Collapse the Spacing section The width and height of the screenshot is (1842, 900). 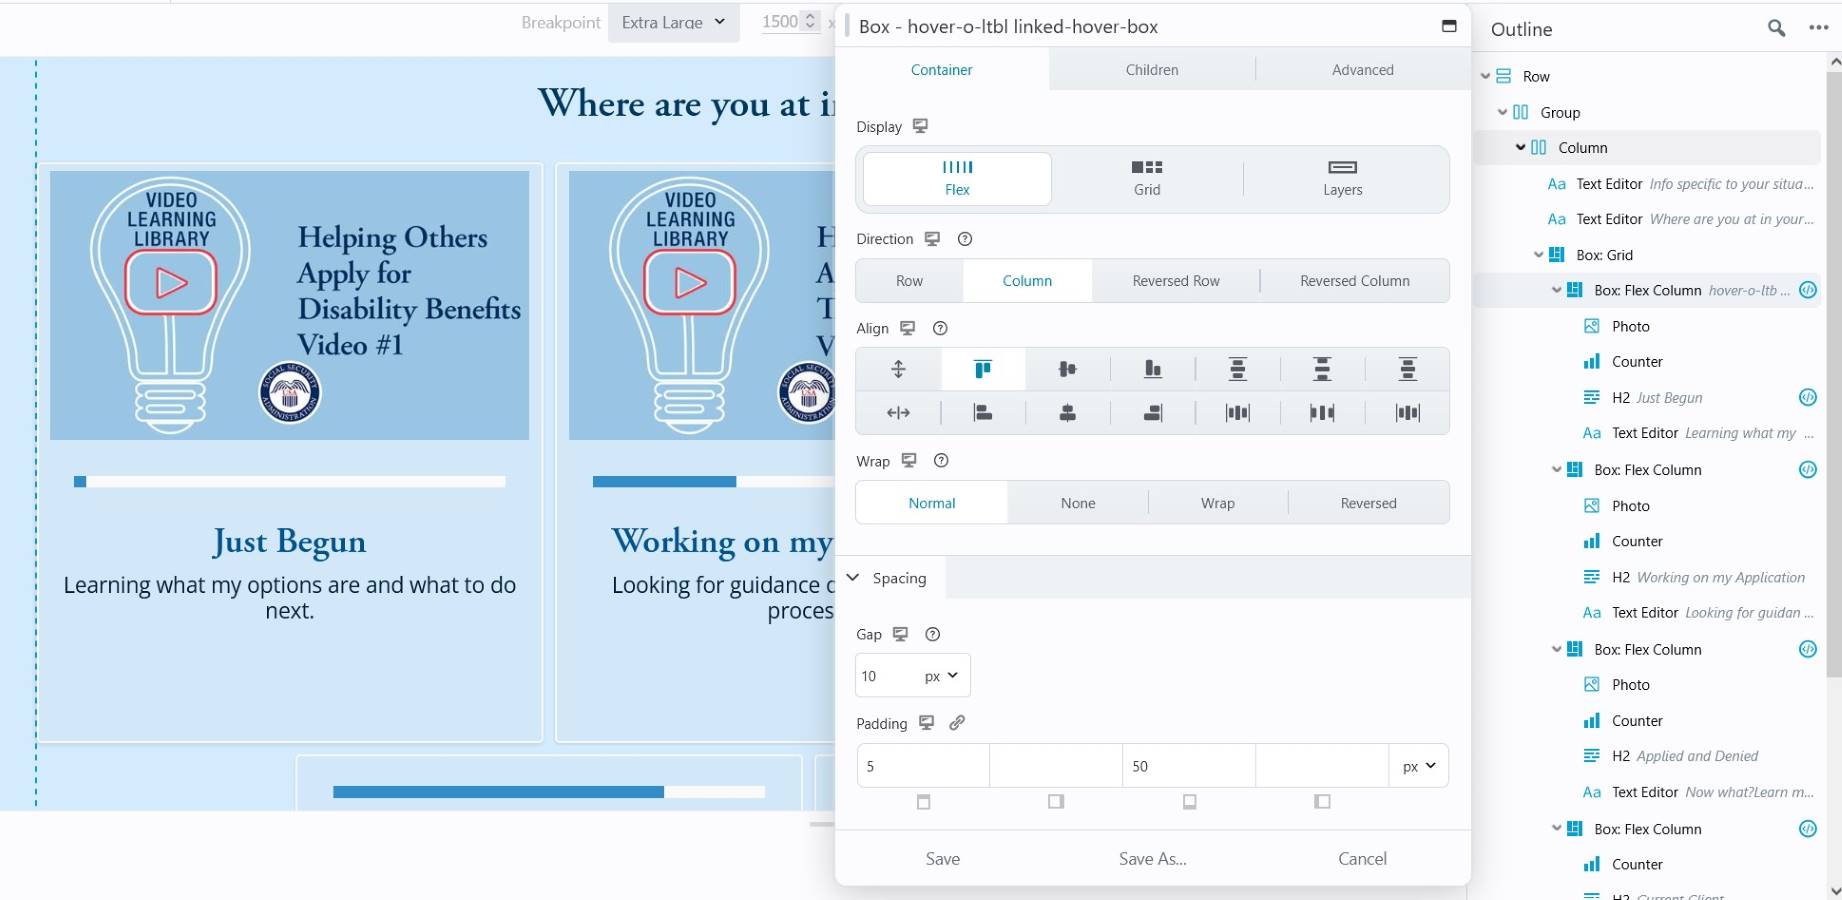[853, 578]
